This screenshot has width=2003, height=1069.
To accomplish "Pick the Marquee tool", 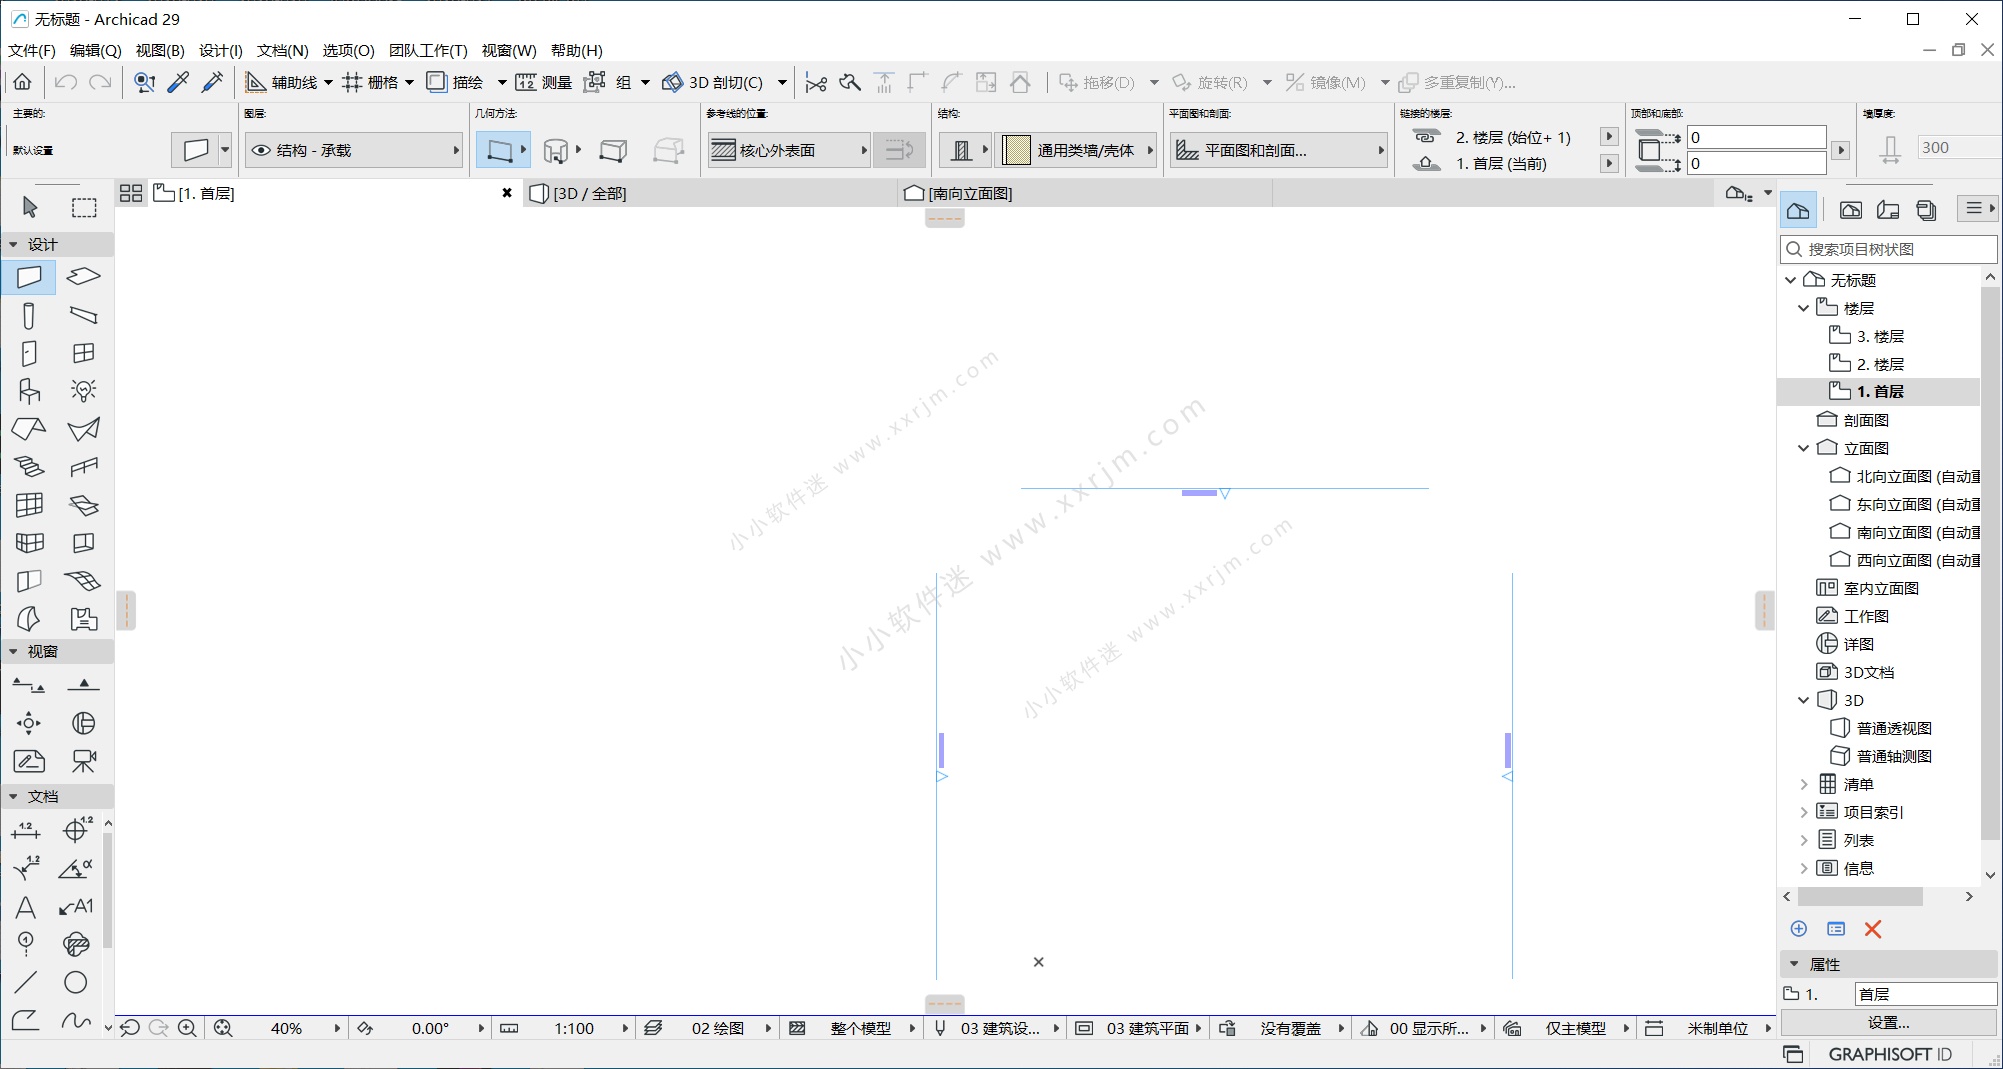I will point(84,207).
